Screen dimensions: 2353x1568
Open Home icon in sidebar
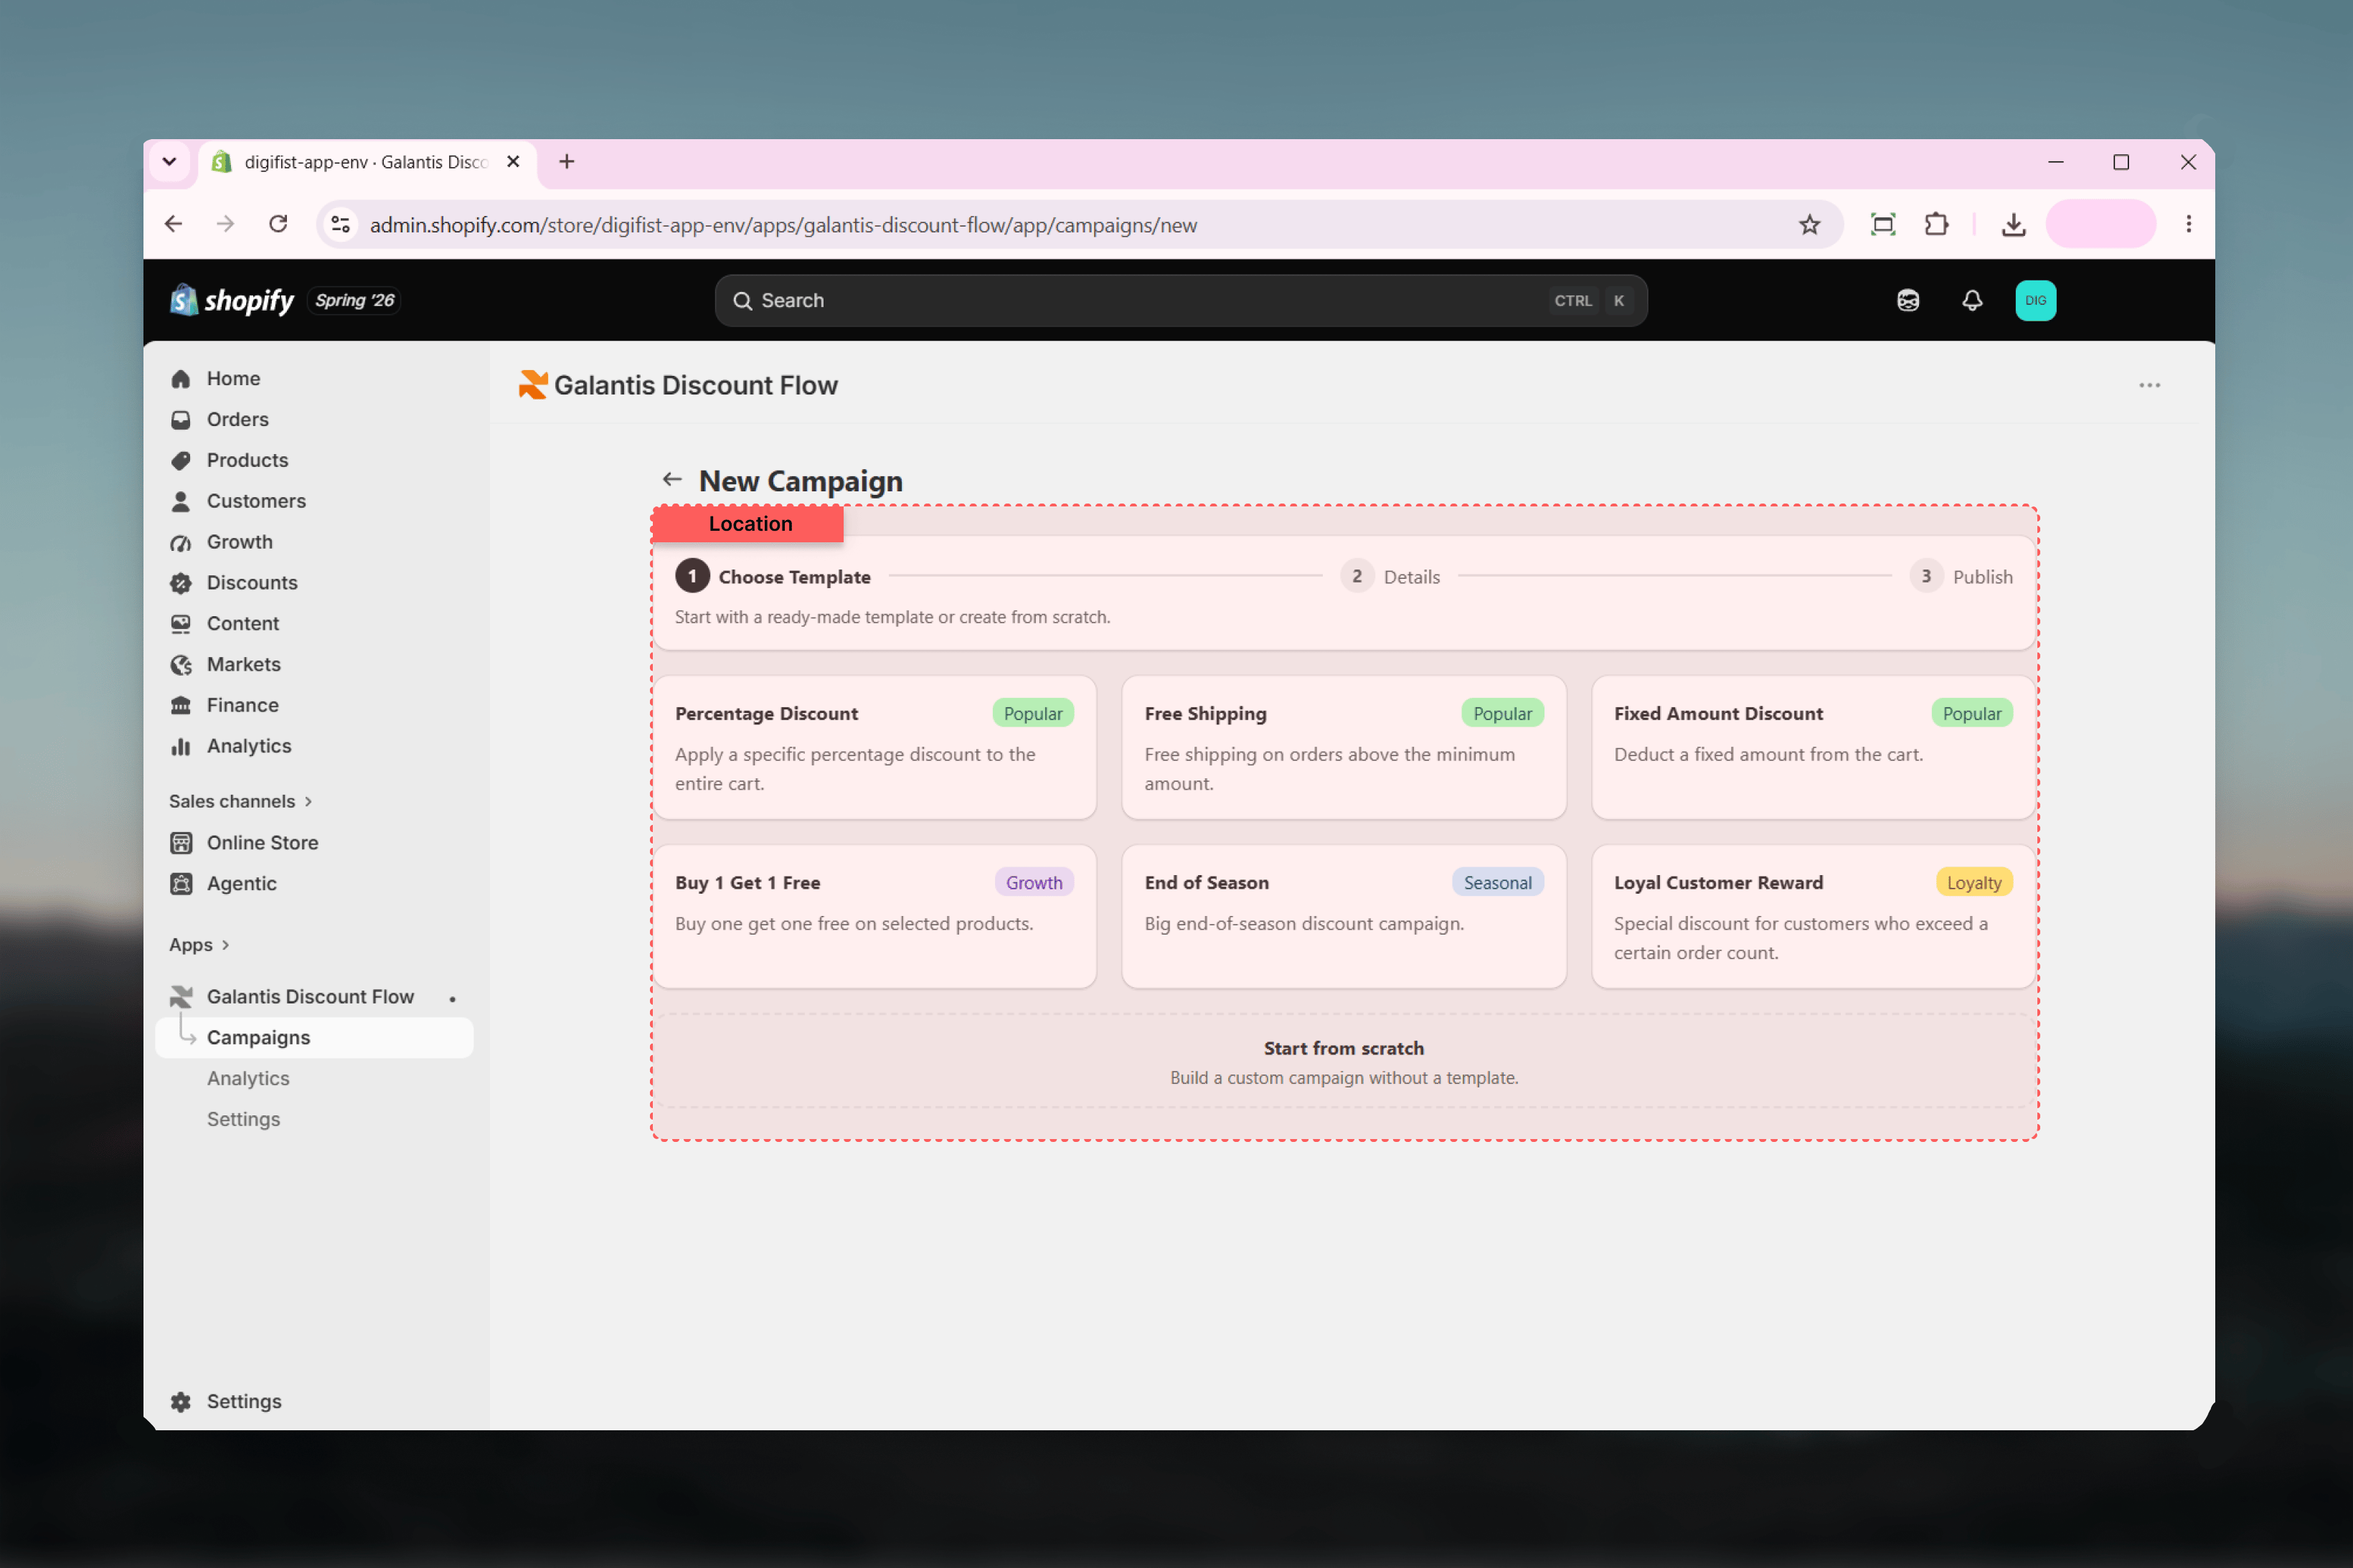(181, 379)
